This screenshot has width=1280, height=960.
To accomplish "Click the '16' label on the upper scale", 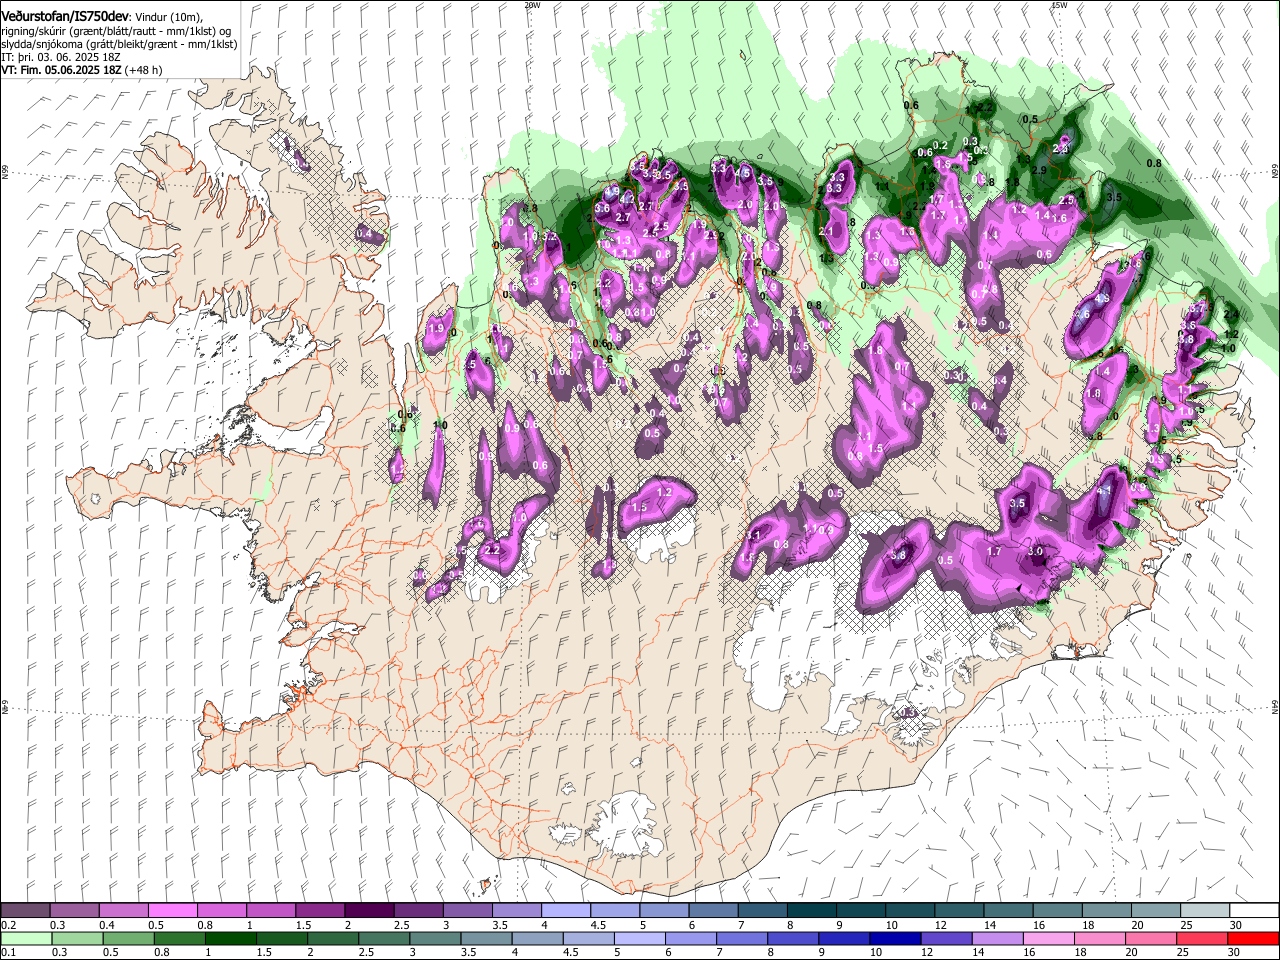I will click(x=1039, y=924).
